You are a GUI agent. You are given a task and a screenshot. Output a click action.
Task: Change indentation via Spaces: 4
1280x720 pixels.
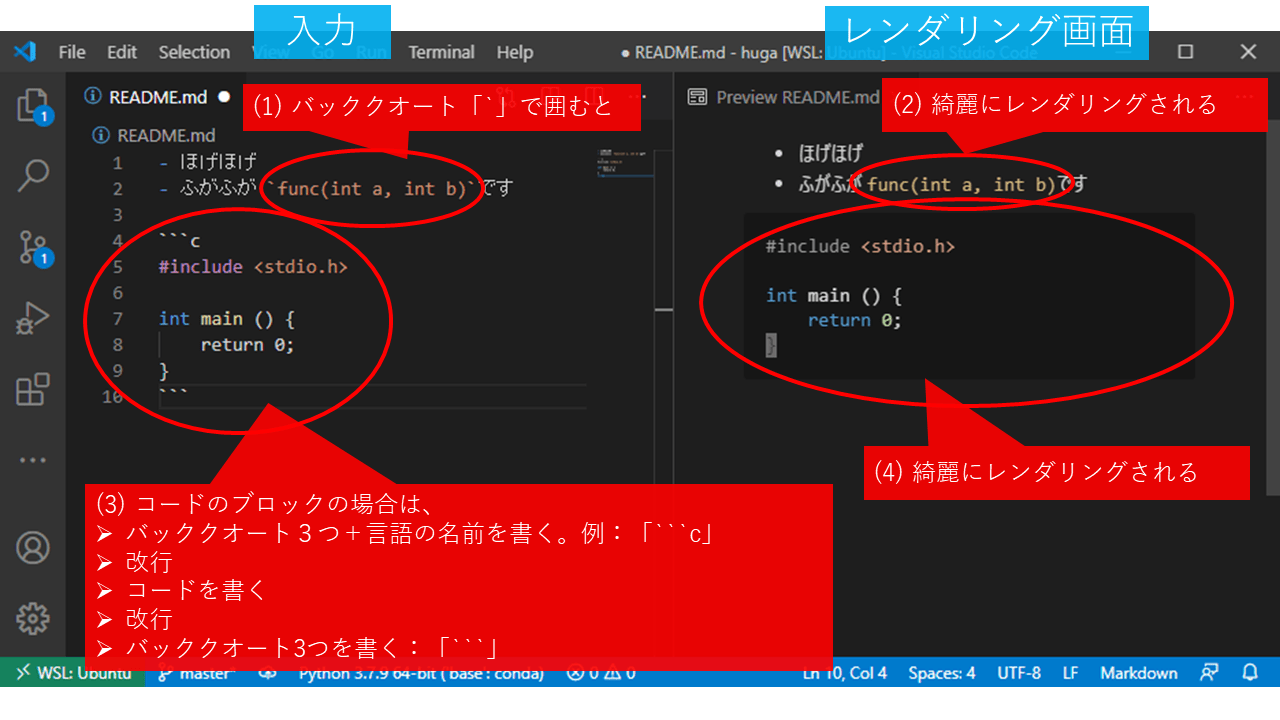(x=942, y=673)
